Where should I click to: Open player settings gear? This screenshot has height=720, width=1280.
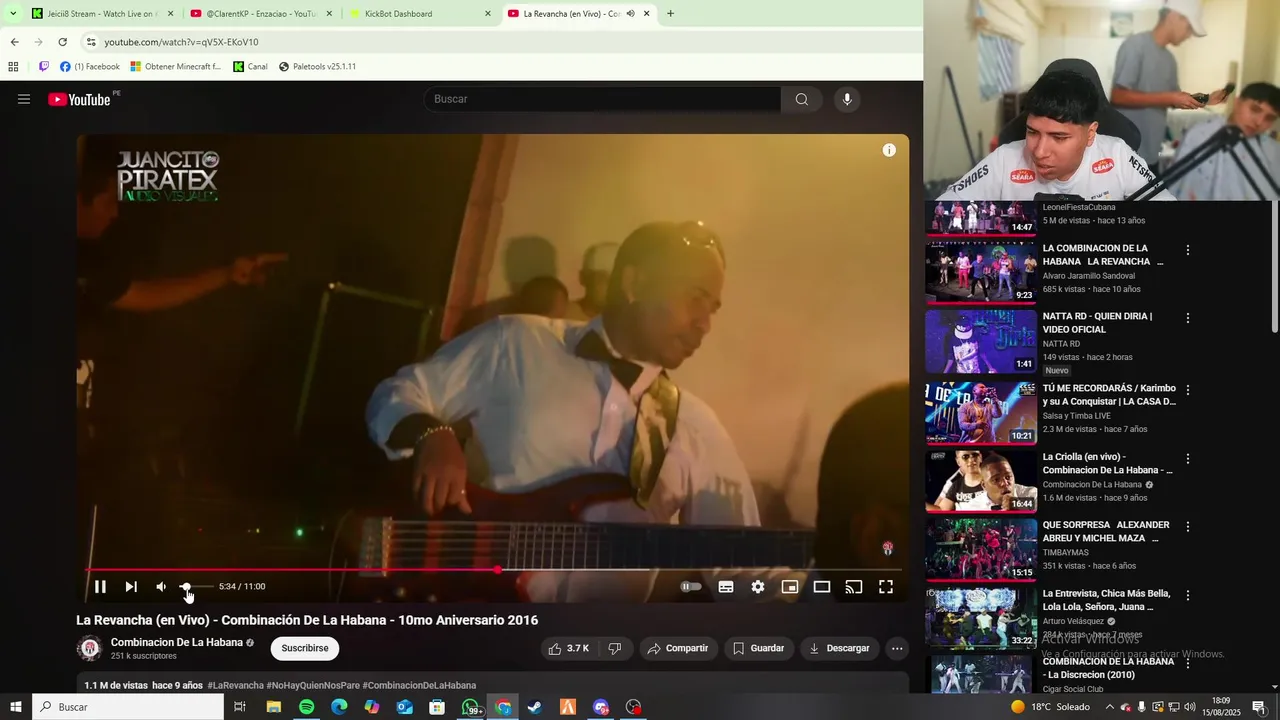pyautogui.click(x=758, y=587)
